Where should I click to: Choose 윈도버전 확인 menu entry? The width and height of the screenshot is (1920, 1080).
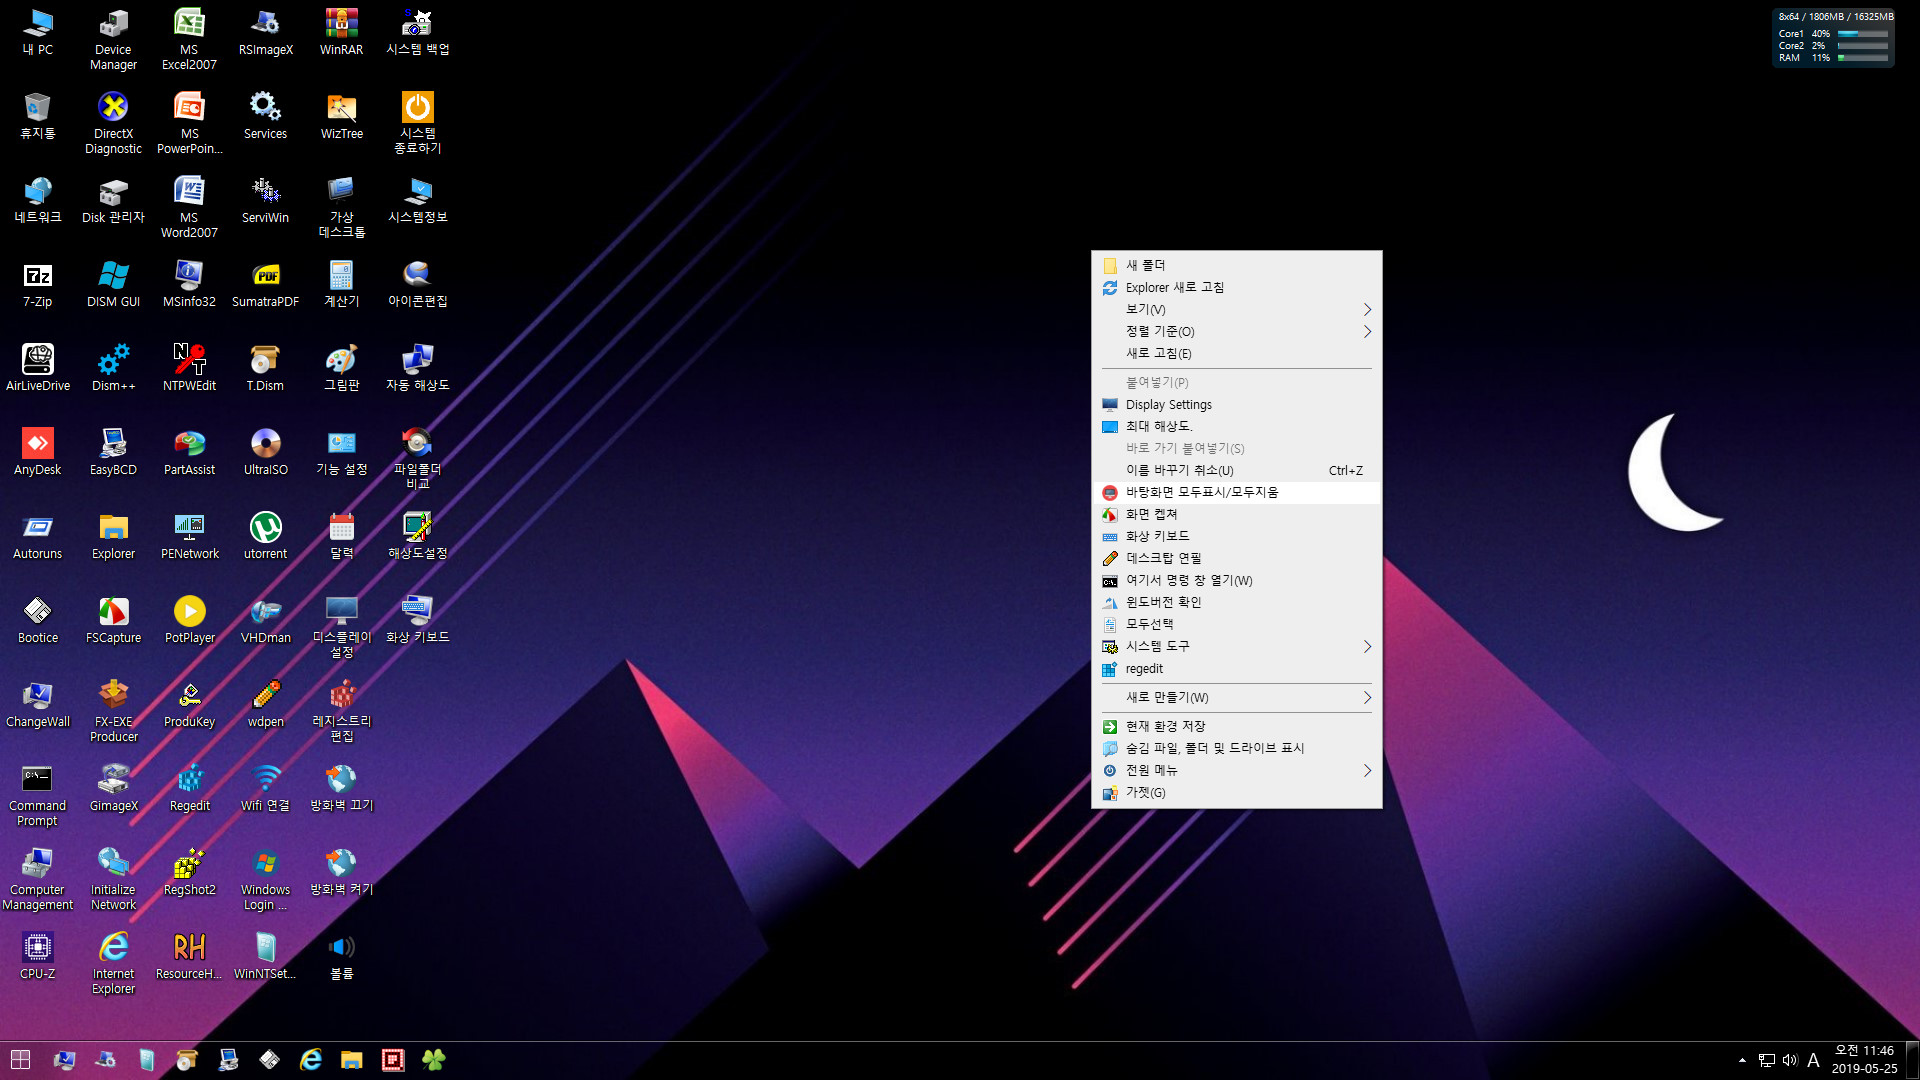[1236, 602]
